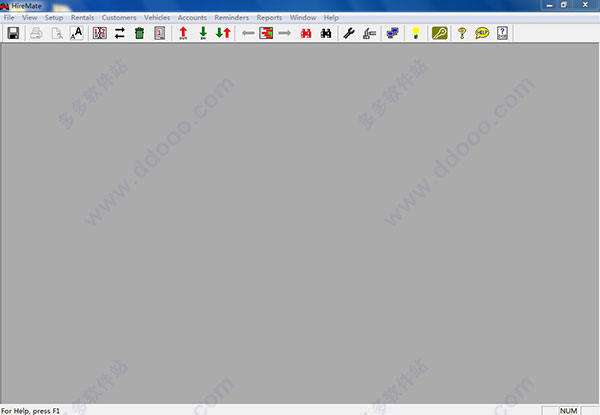Open the Help menu

click(x=331, y=18)
